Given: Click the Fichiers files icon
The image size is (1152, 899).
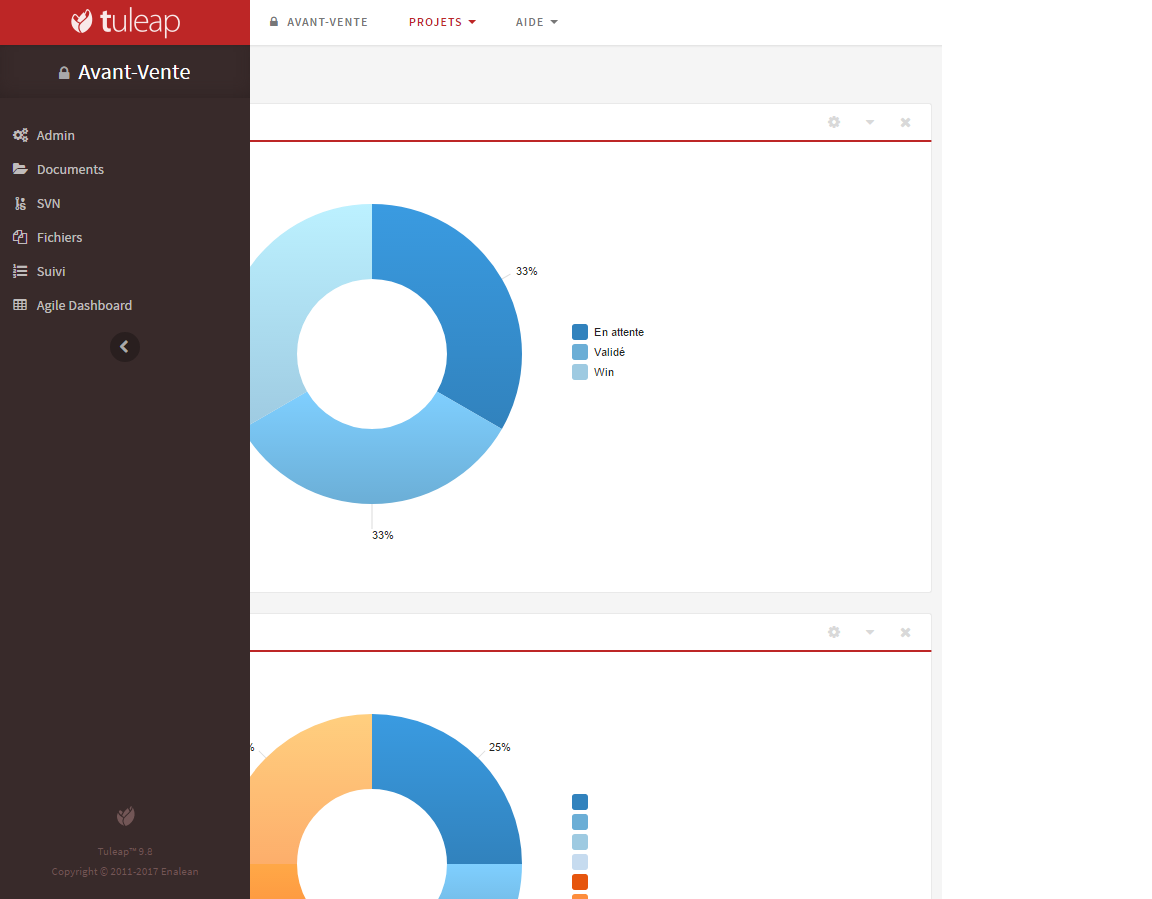Looking at the screenshot, I should pos(21,237).
